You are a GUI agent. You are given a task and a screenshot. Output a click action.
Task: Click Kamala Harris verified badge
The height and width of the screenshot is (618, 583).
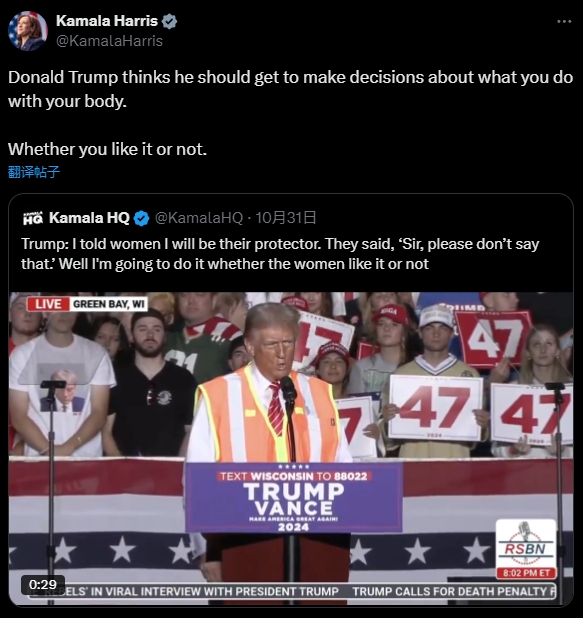click(x=169, y=21)
